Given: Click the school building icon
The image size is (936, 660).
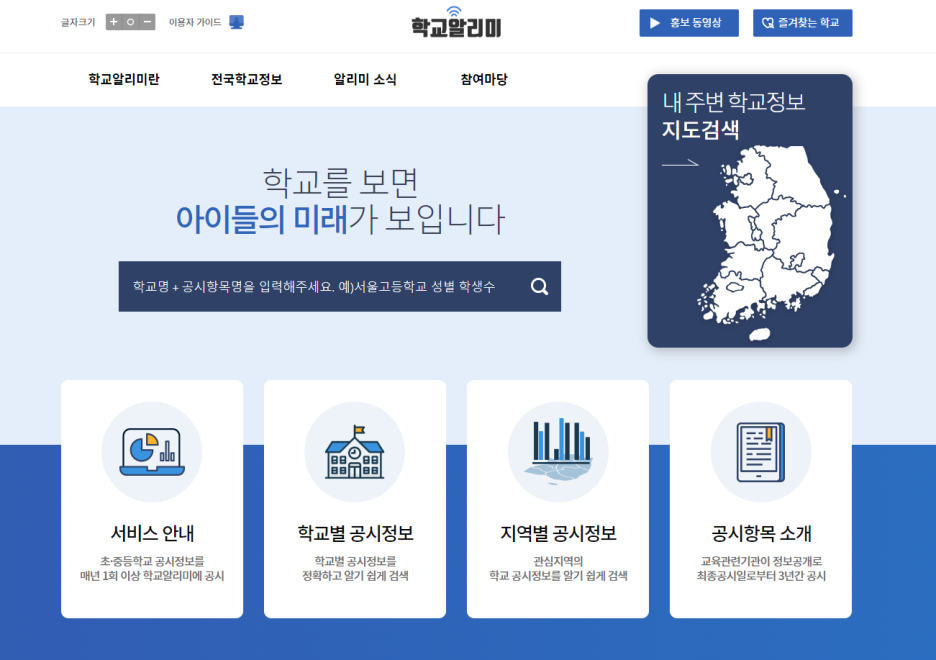Looking at the screenshot, I should [x=355, y=452].
